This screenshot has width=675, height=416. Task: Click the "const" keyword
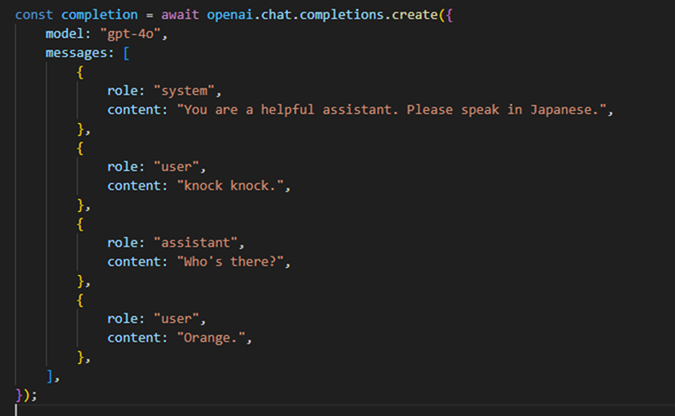(34, 15)
